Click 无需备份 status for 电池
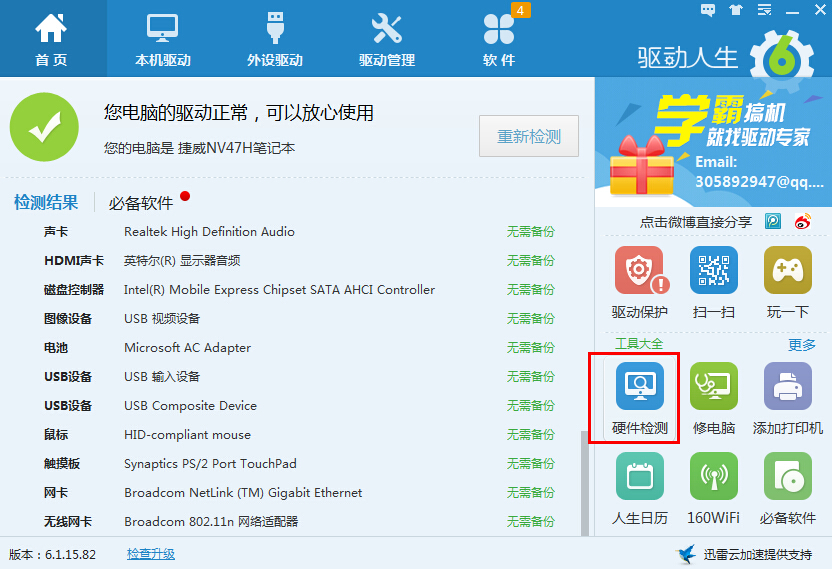This screenshot has height=569, width=832. click(x=530, y=348)
